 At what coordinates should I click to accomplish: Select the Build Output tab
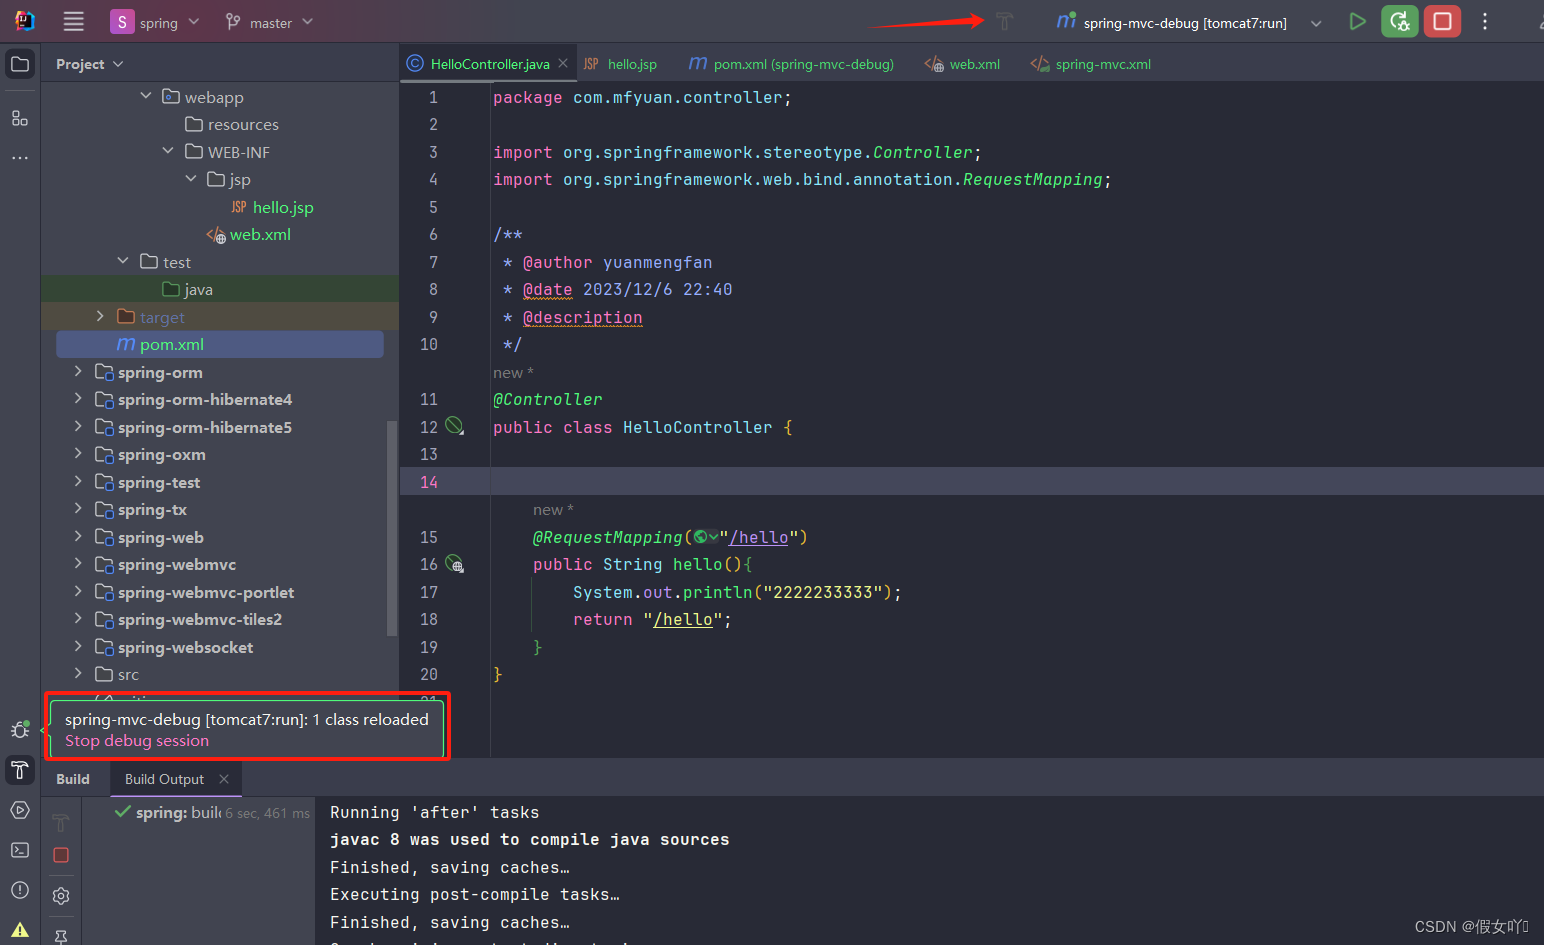(x=164, y=779)
